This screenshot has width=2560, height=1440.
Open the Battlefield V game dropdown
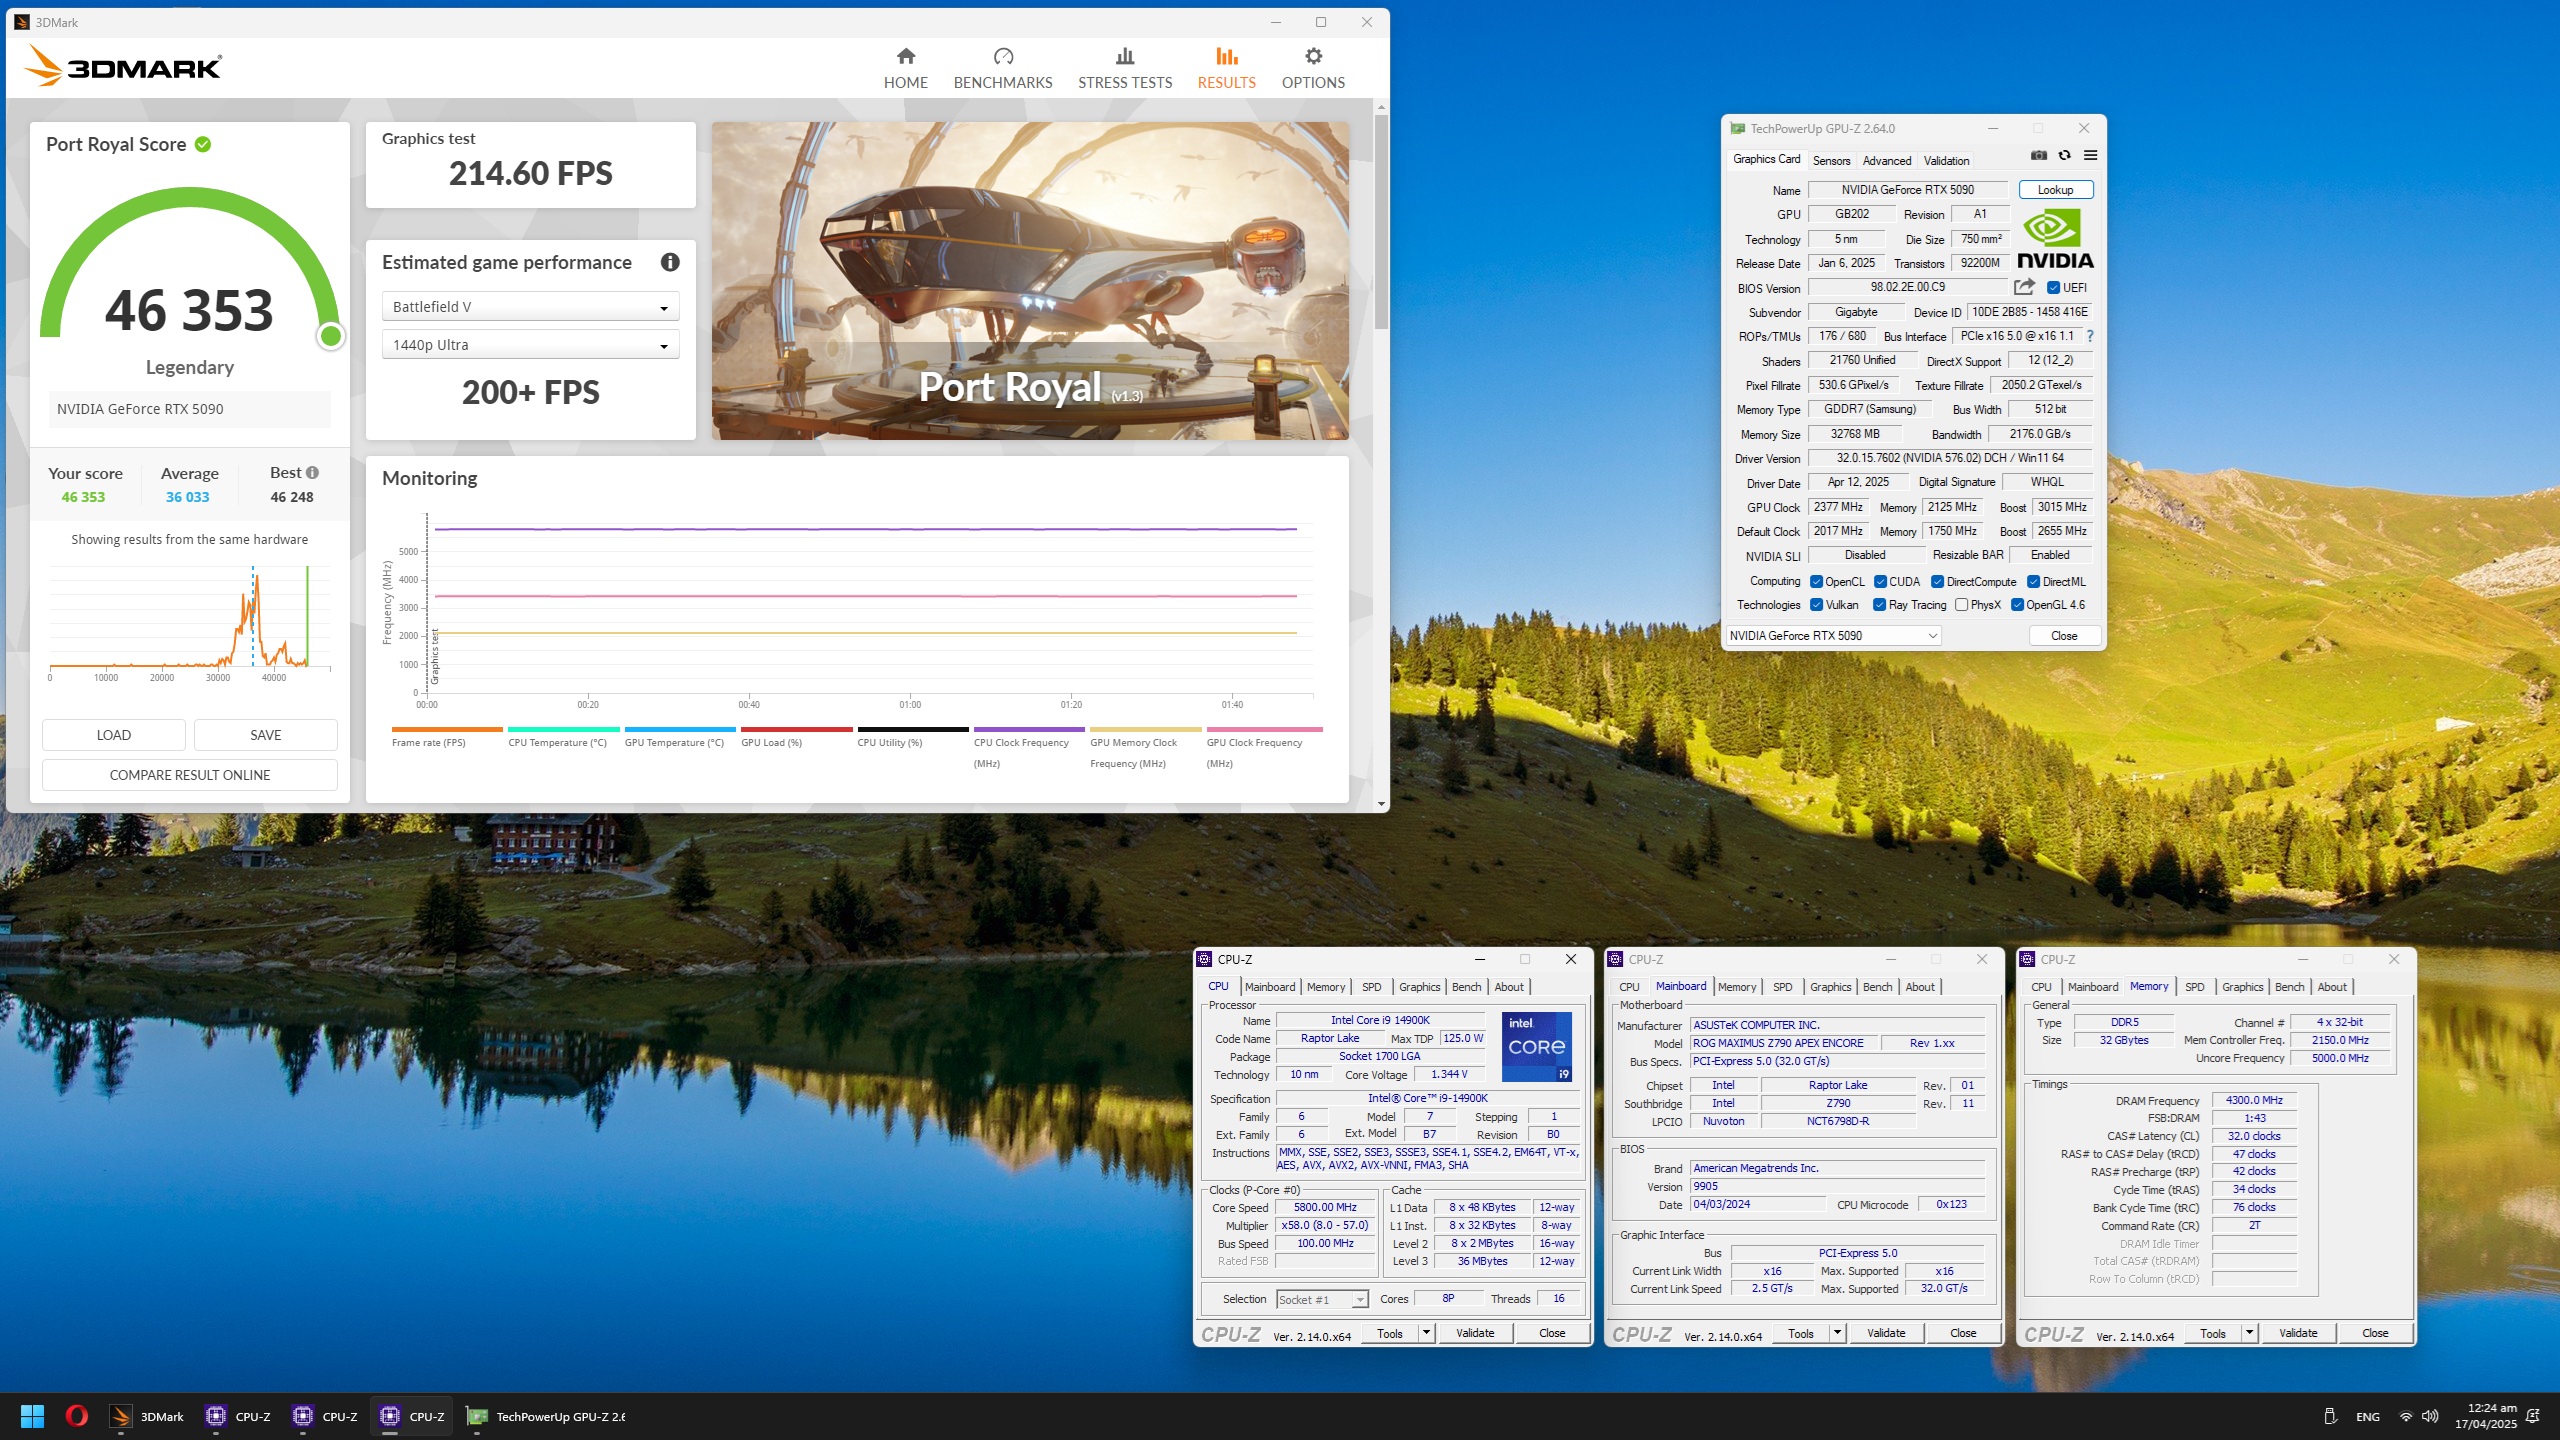click(530, 307)
